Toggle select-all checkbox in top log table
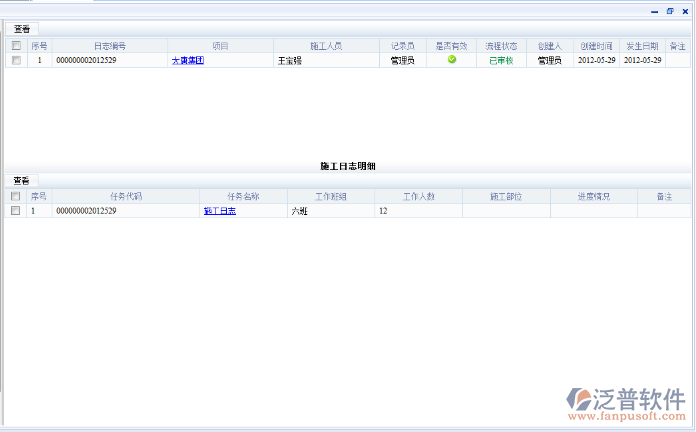696x432 pixels. pyautogui.click(x=15, y=46)
